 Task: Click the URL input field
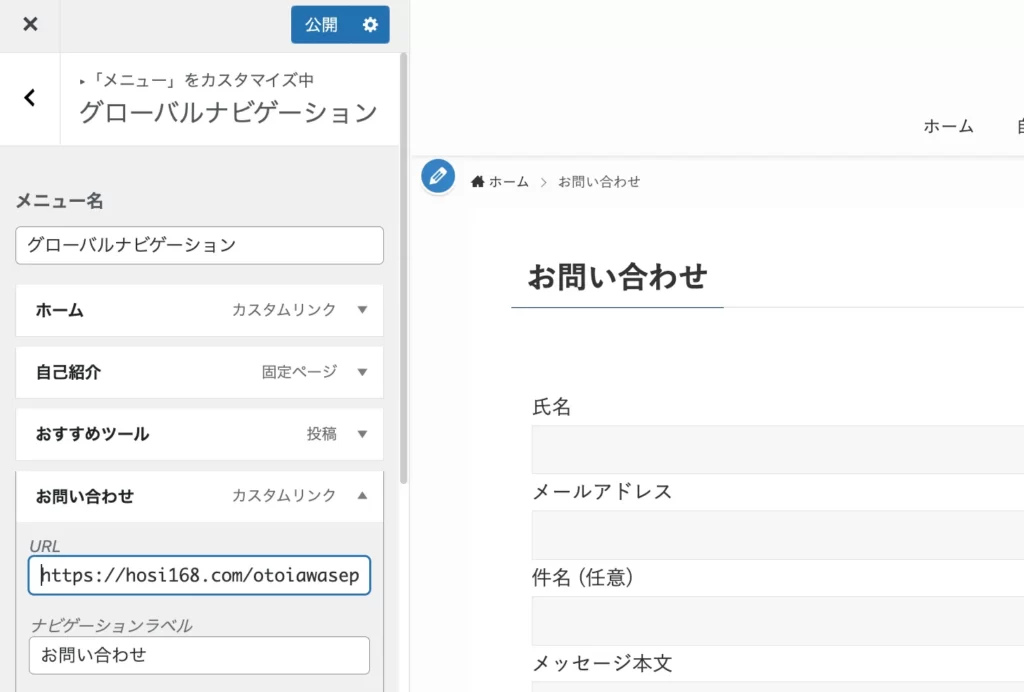(x=199, y=575)
